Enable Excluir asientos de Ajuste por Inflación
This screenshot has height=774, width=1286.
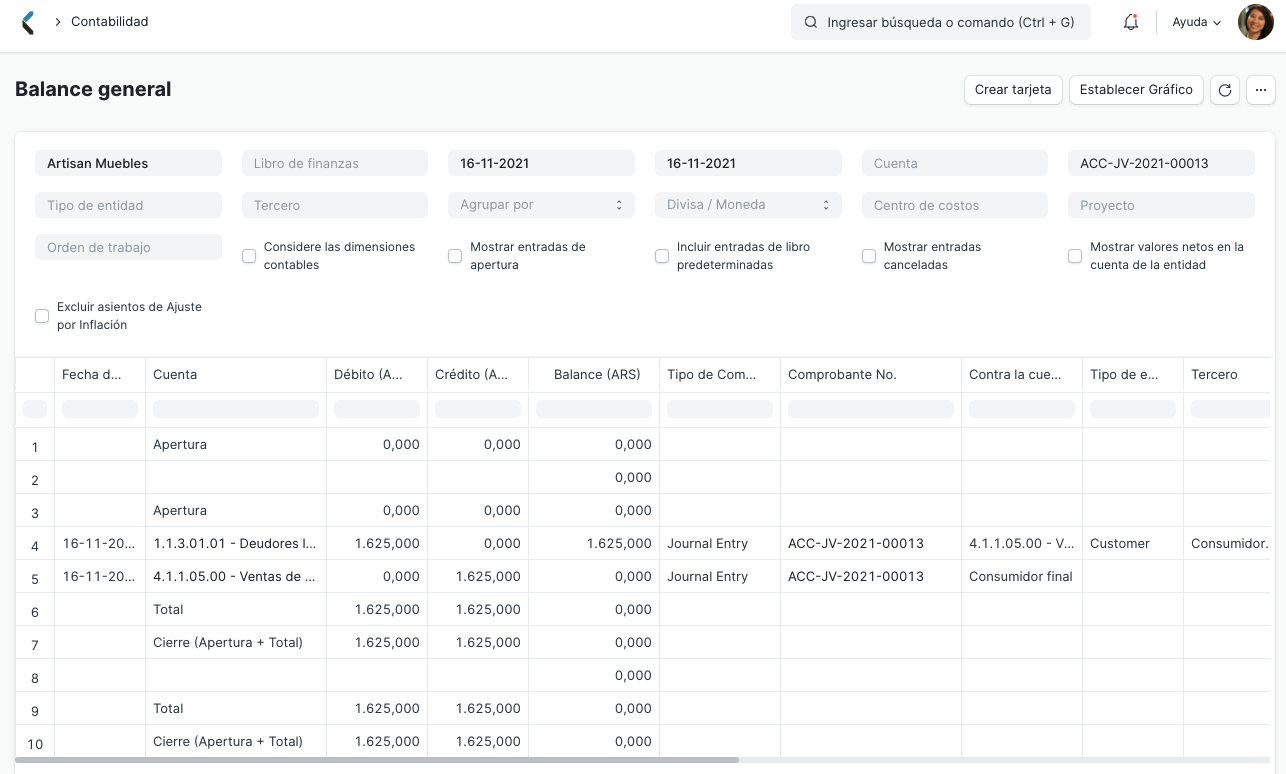click(42, 316)
